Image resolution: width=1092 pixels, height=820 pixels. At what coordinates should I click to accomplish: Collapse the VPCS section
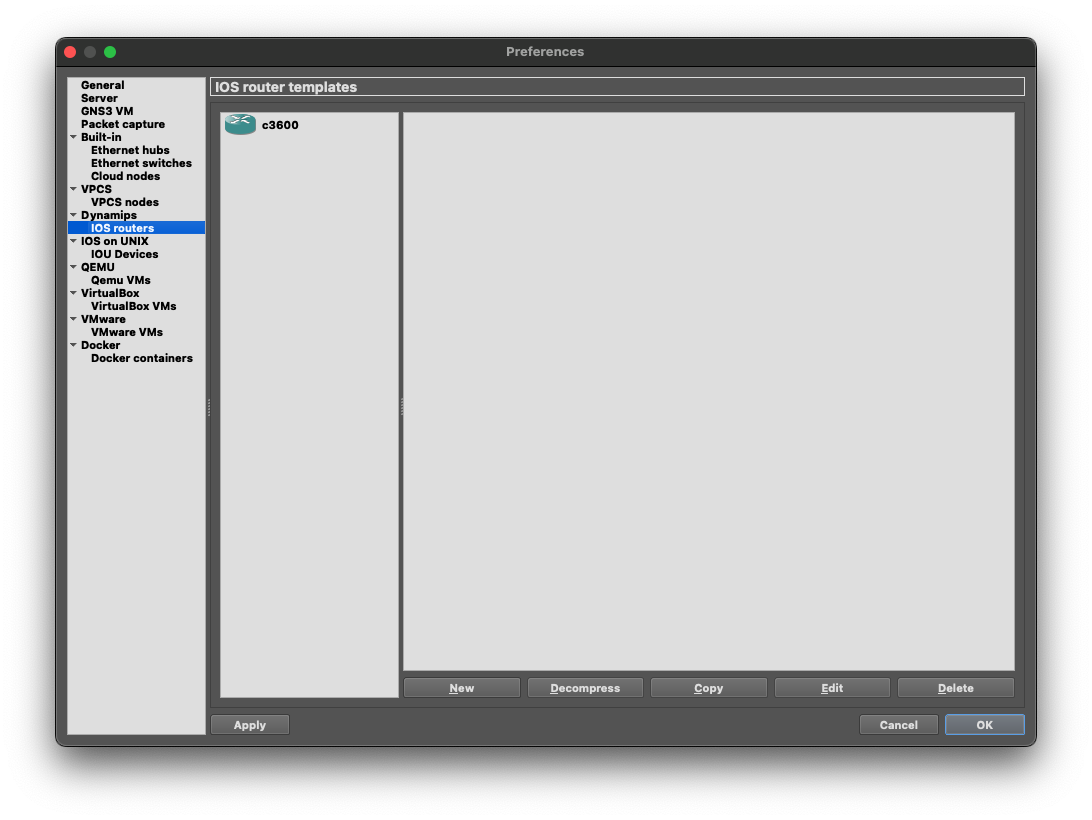(74, 189)
